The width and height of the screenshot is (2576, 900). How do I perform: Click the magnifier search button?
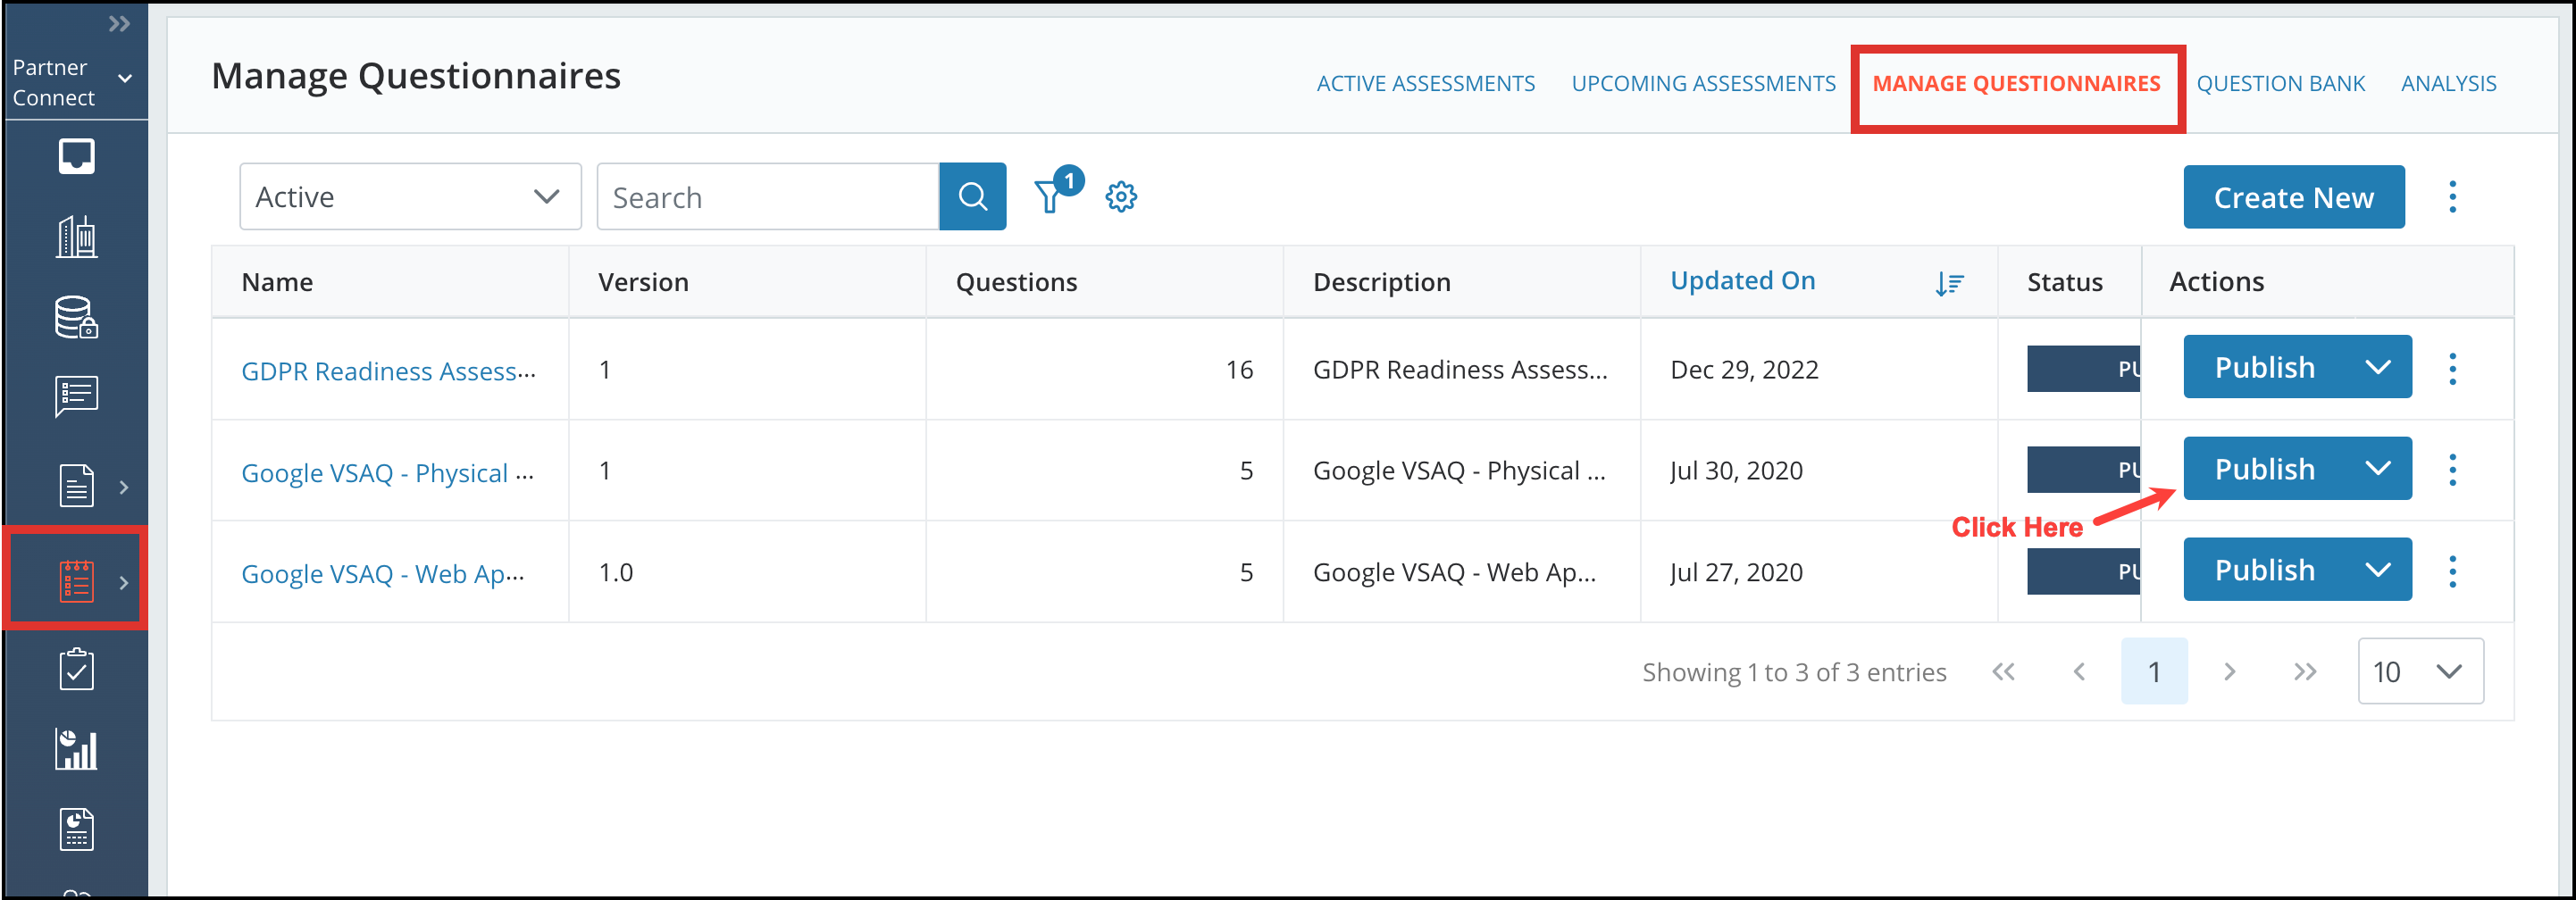(x=973, y=197)
